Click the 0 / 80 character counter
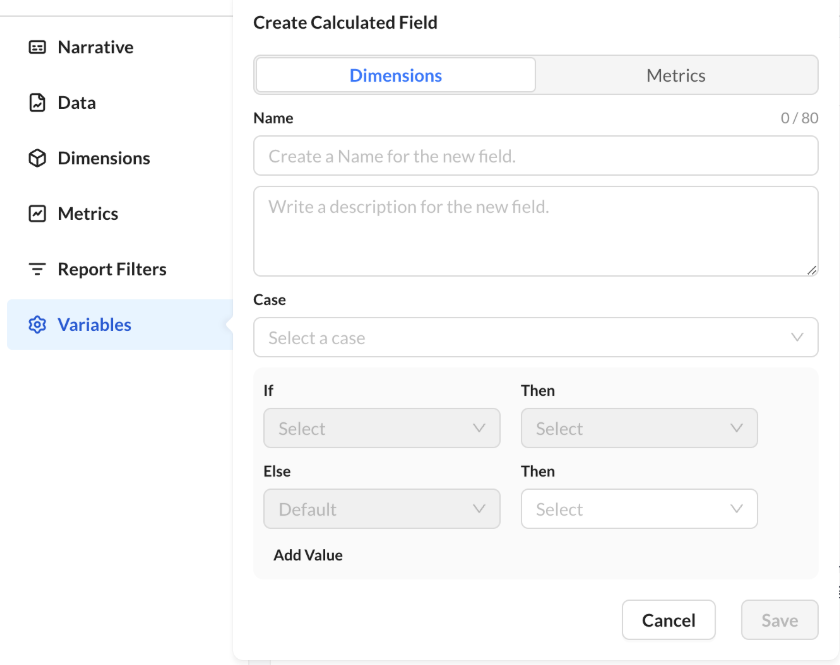 (799, 118)
